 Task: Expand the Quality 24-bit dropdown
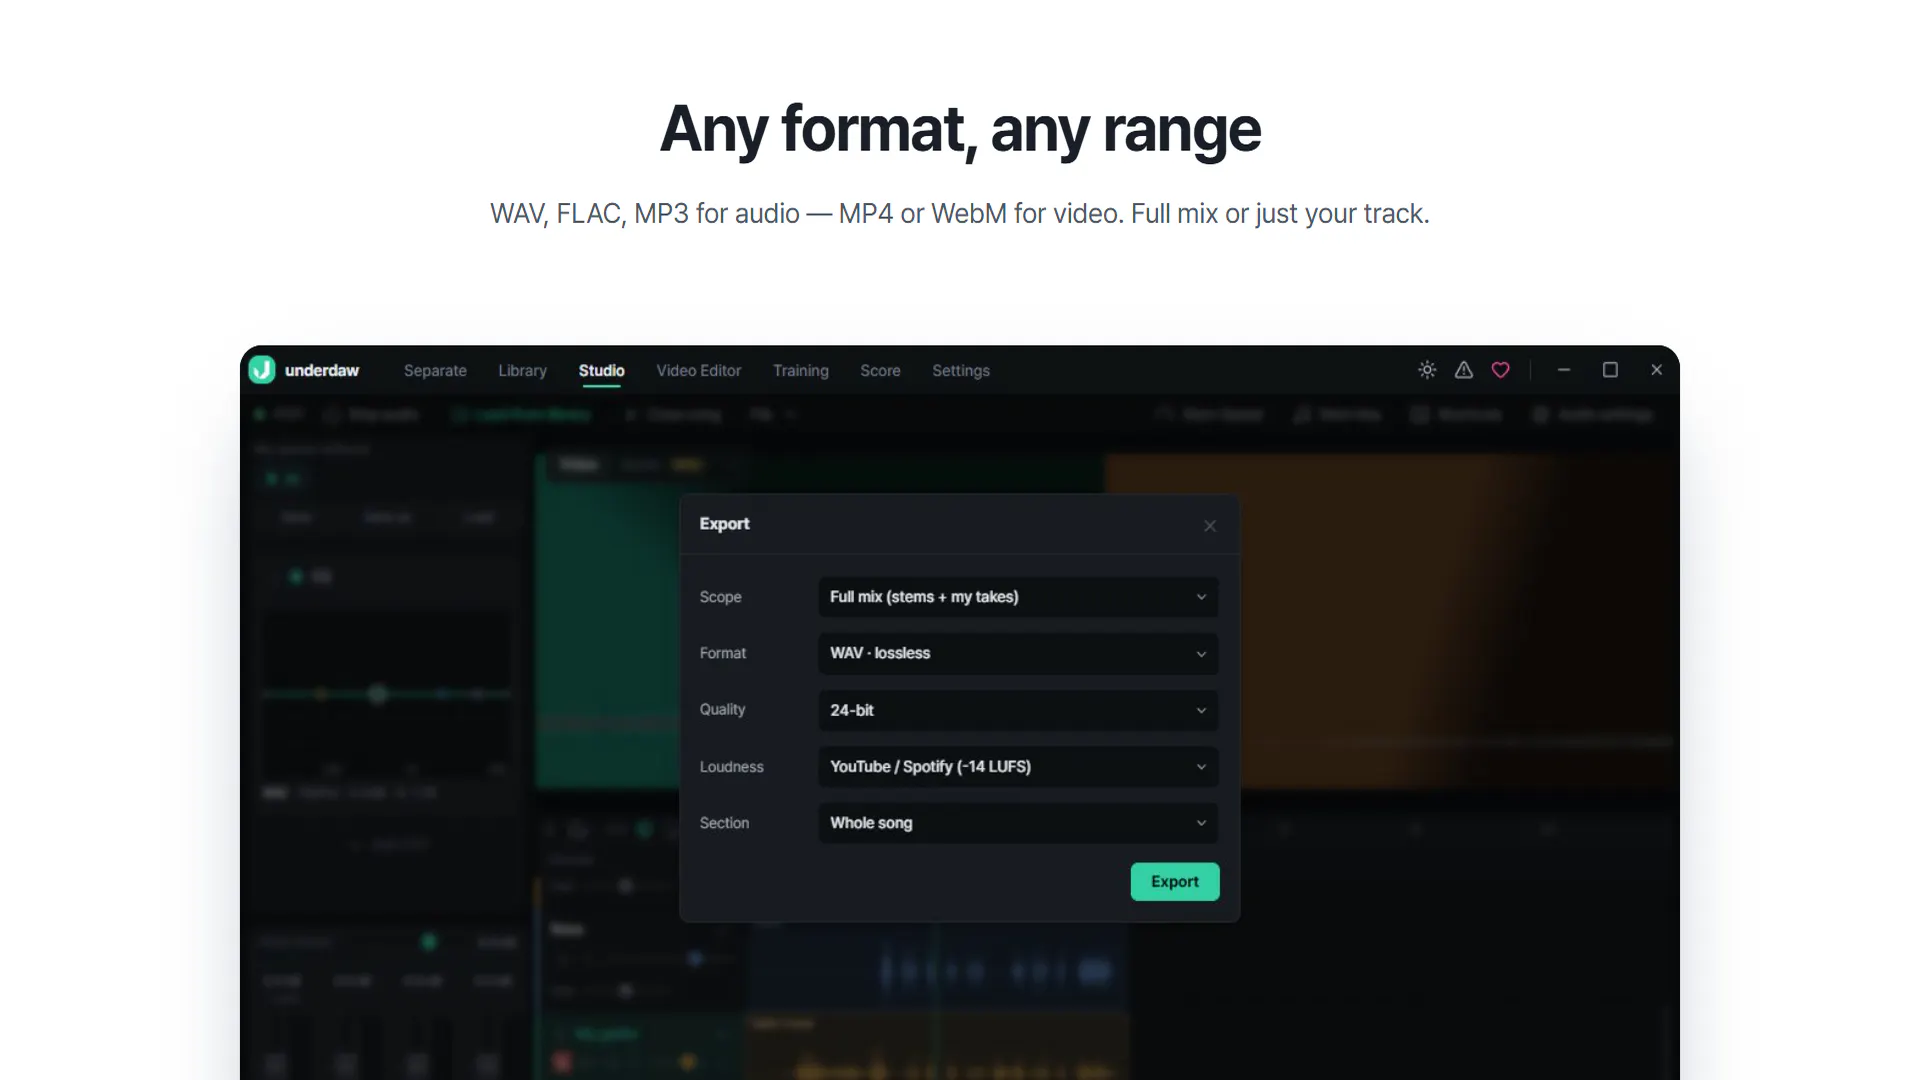pyautogui.click(x=1018, y=710)
